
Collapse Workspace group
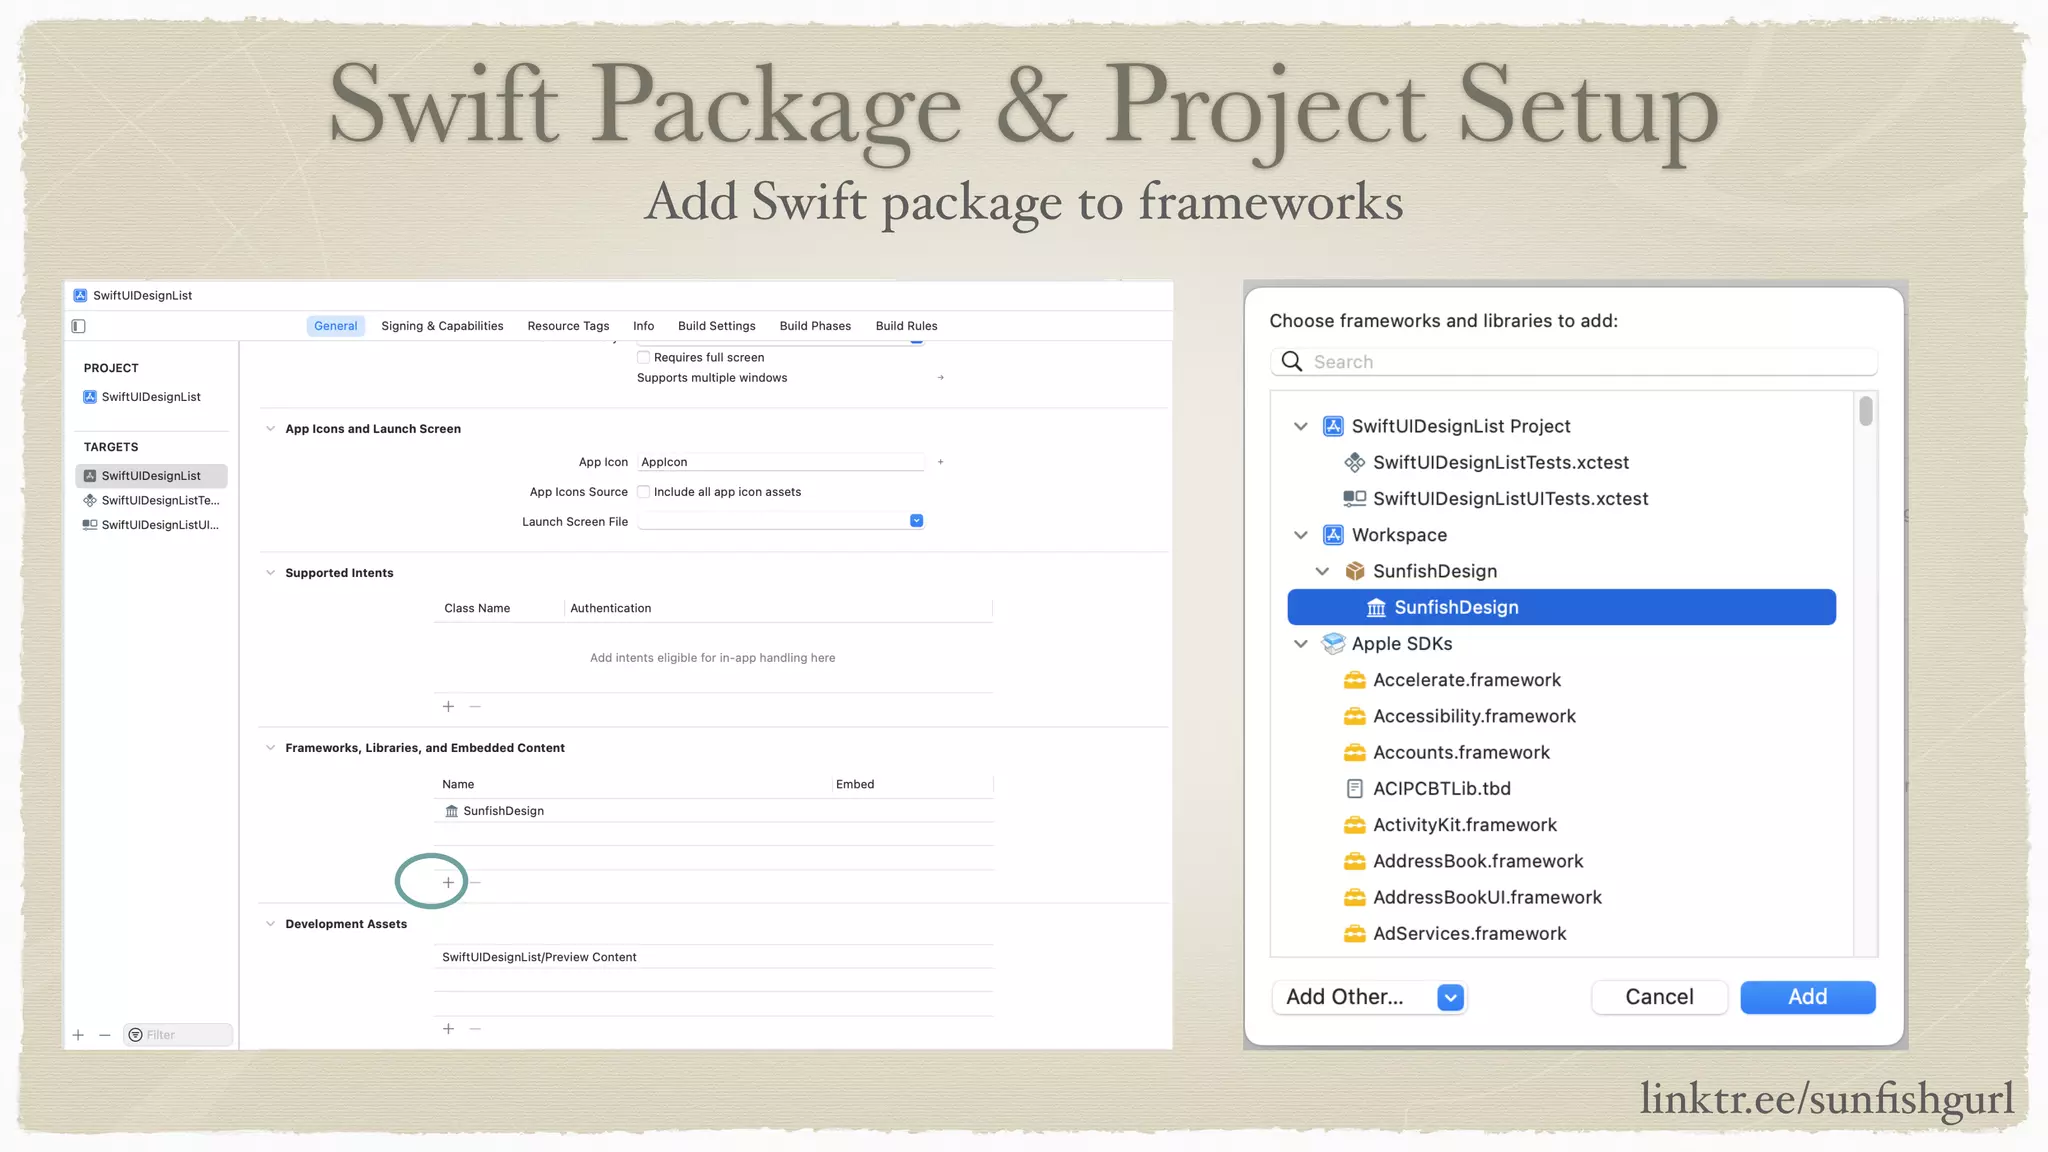1301,536
